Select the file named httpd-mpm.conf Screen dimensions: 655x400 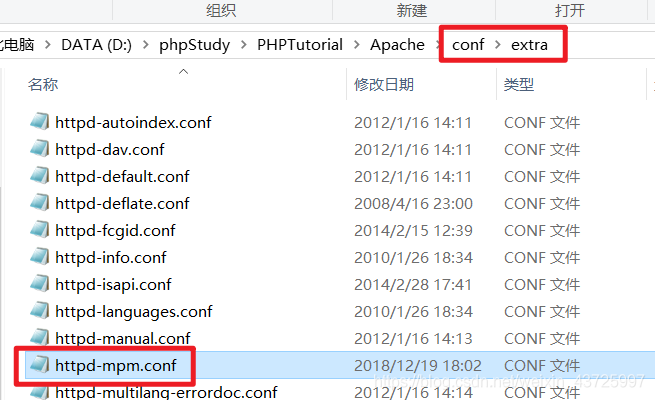click(x=116, y=365)
